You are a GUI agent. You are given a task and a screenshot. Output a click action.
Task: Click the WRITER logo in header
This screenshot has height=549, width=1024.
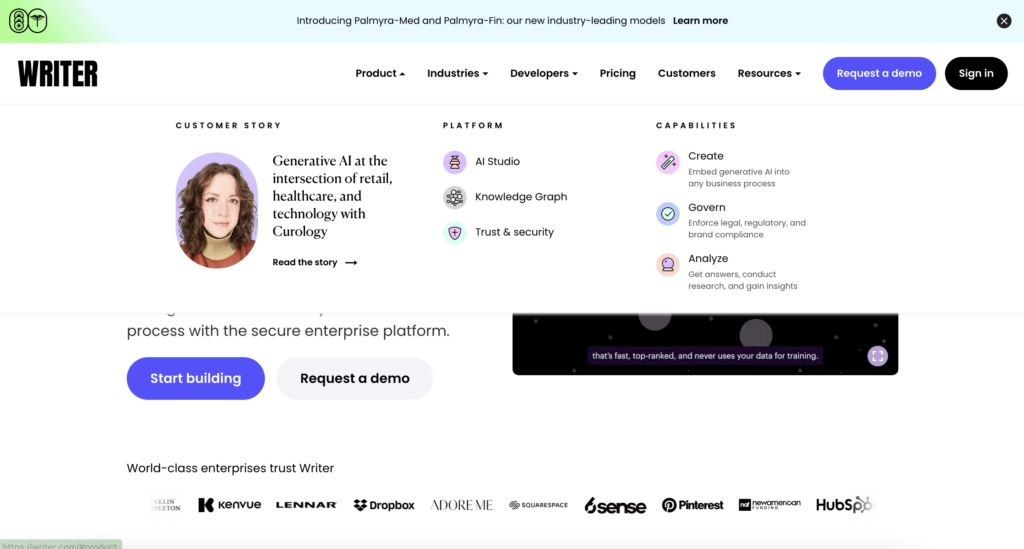point(58,73)
